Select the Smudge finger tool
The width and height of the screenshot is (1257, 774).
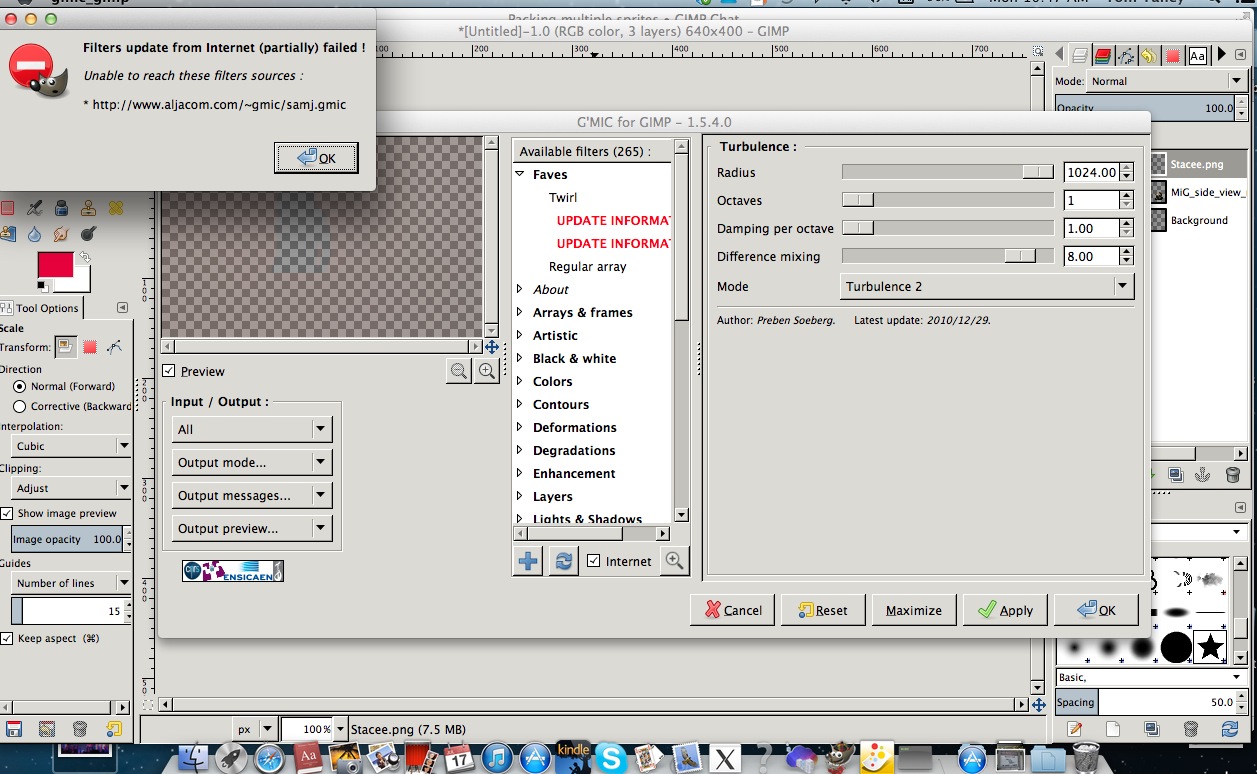click(61, 234)
